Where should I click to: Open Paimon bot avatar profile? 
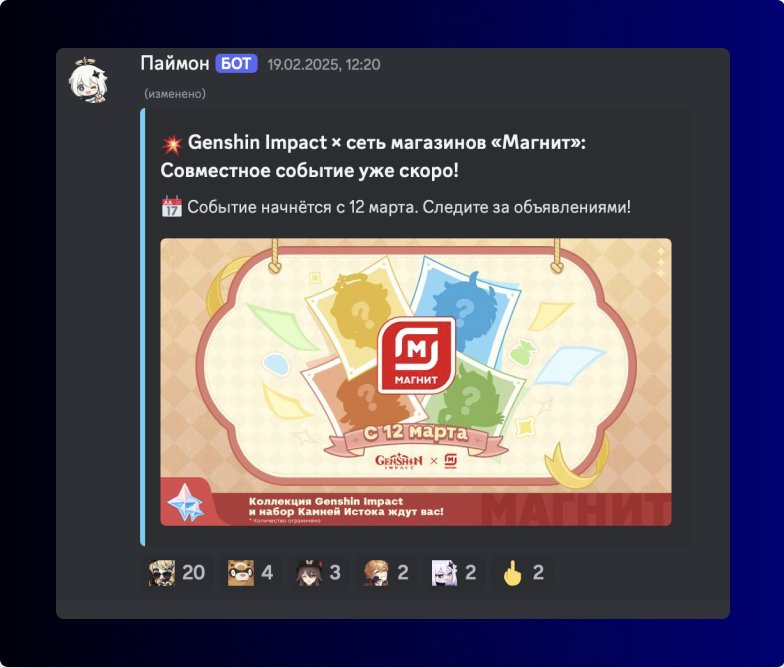88,80
